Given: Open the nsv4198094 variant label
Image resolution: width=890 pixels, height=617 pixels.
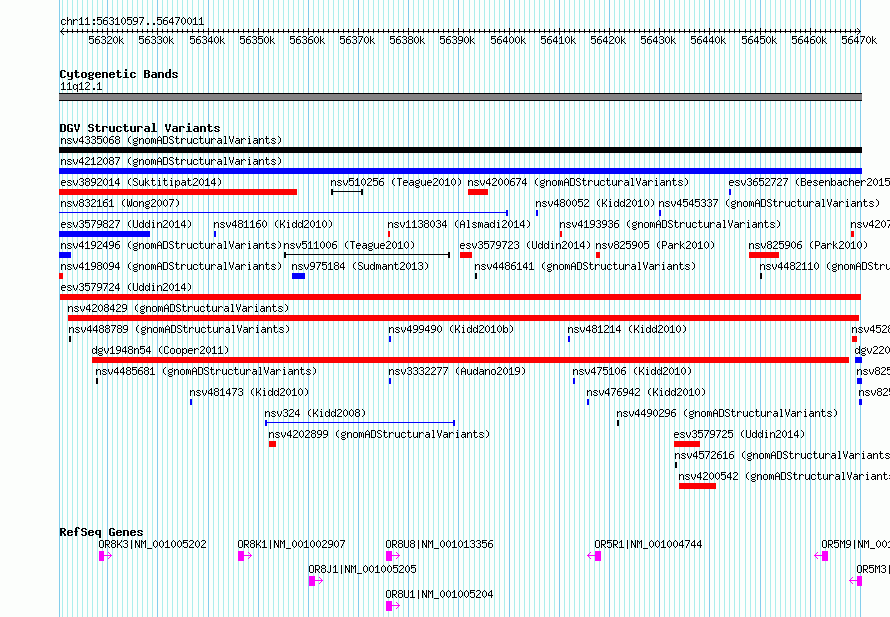Looking at the screenshot, I should tap(171, 266).
